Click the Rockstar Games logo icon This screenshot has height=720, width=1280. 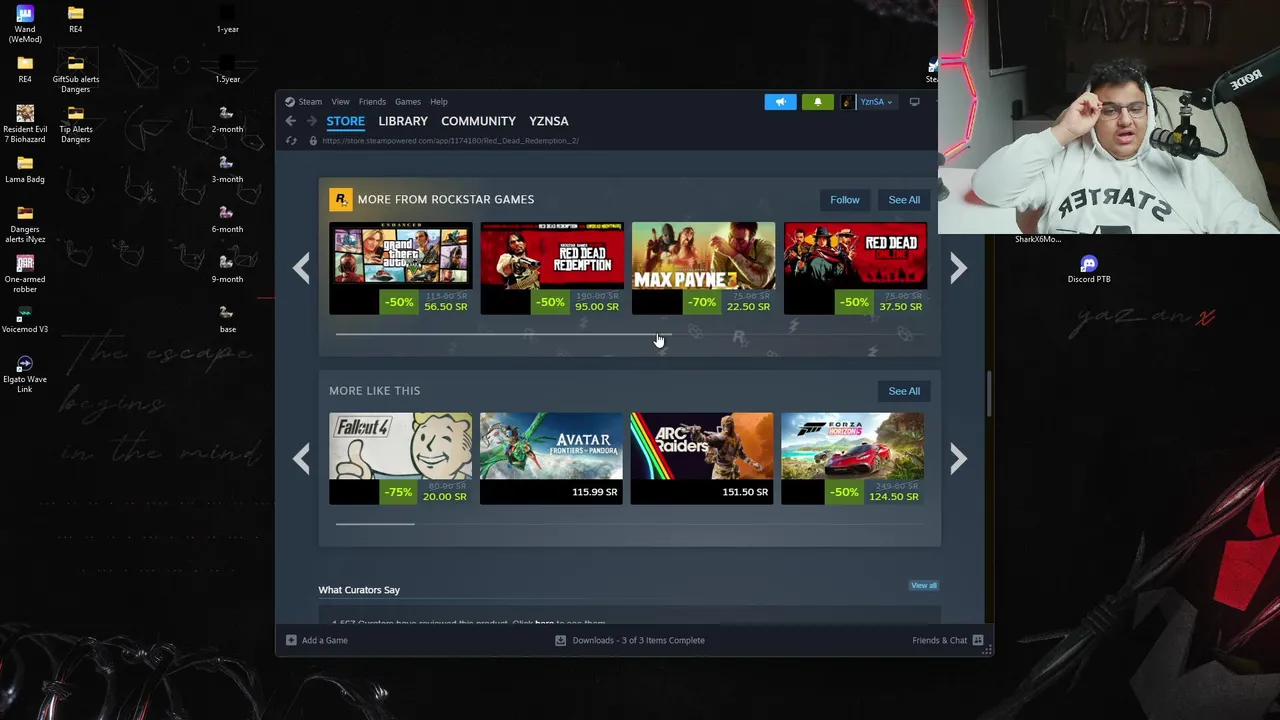pyautogui.click(x=340, y=199)
